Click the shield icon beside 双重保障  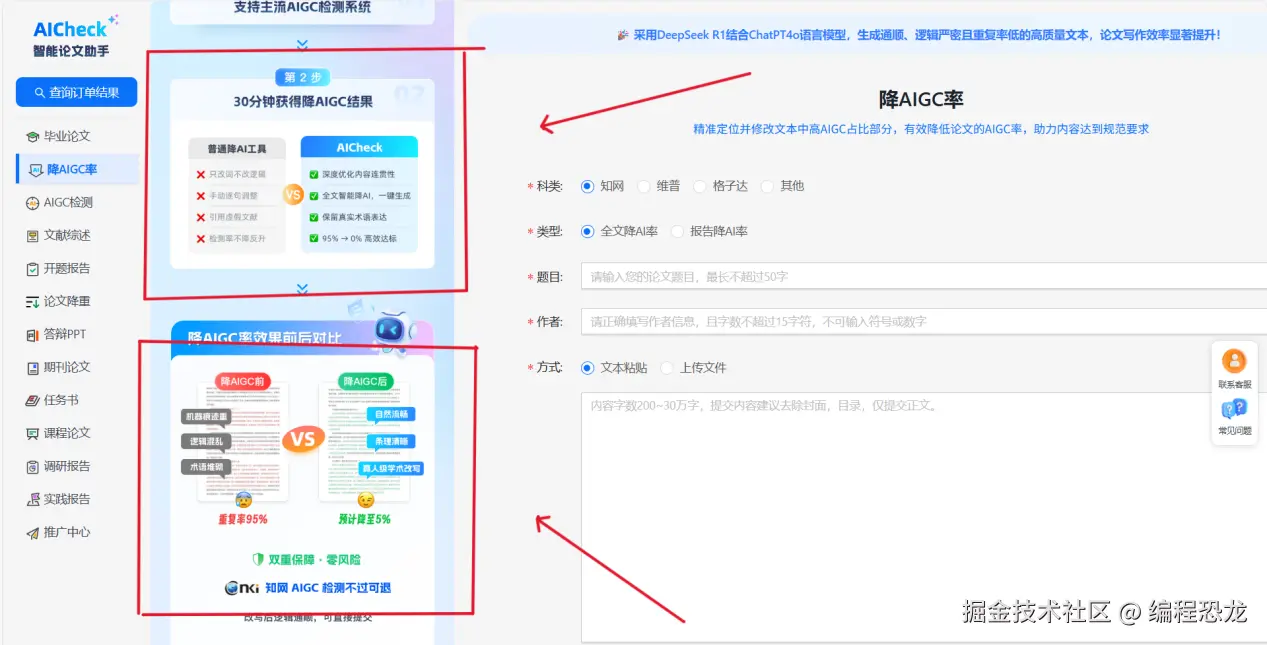pyautogui.click(x=258, y=560)
